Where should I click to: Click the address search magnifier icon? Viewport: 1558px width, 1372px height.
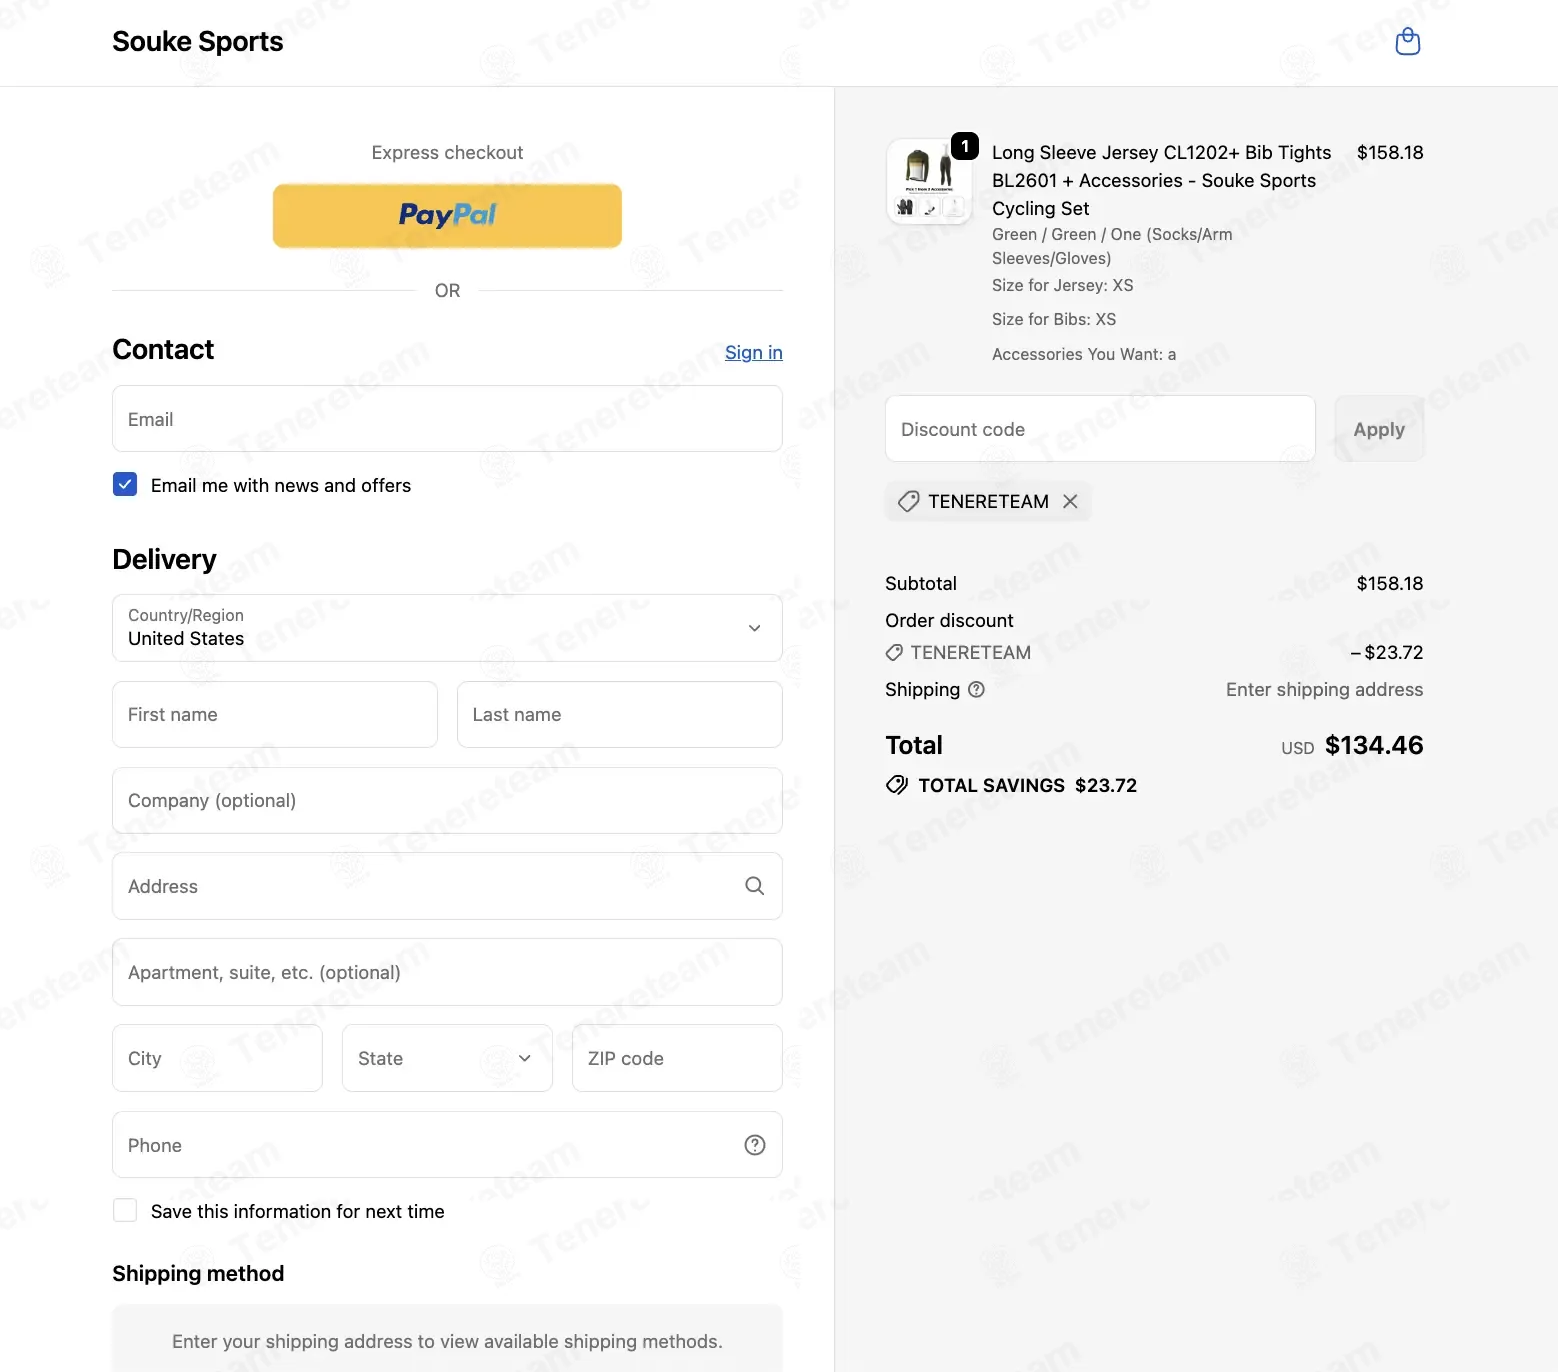pyautogui.click(x=755, y=886)
